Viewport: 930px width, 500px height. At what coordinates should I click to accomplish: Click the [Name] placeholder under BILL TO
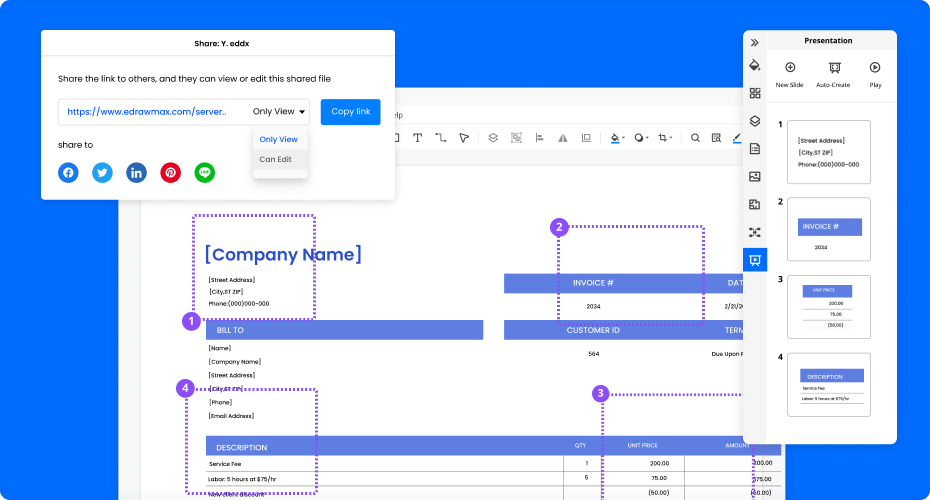(220, 348)
